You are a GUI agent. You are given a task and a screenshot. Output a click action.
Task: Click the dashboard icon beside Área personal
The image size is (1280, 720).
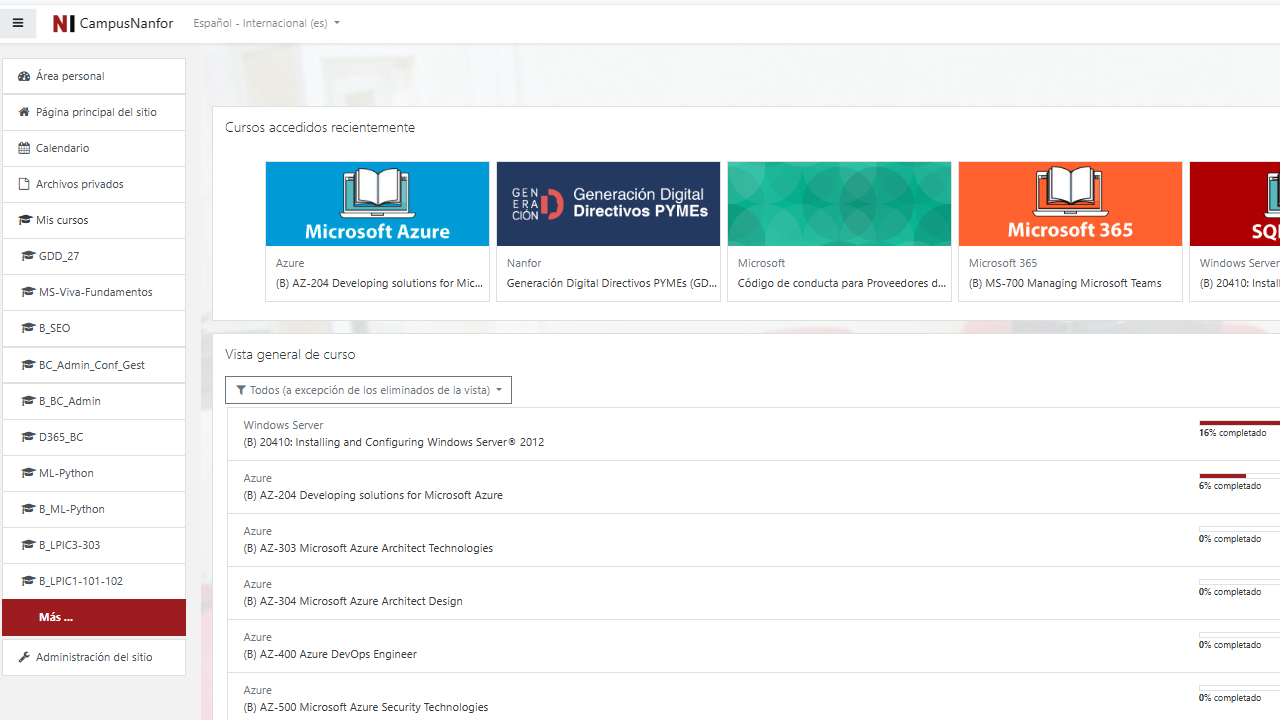24,76
